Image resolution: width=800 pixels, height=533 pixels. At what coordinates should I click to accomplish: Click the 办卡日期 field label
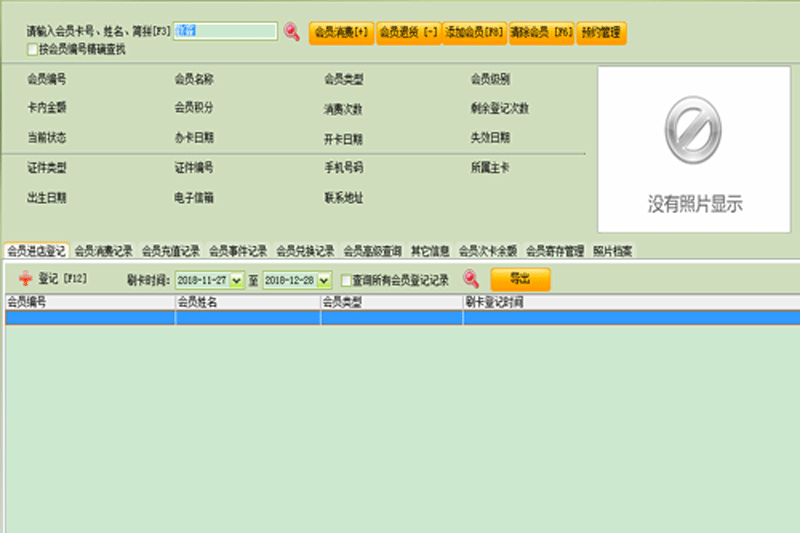click(x=194, y=138)
